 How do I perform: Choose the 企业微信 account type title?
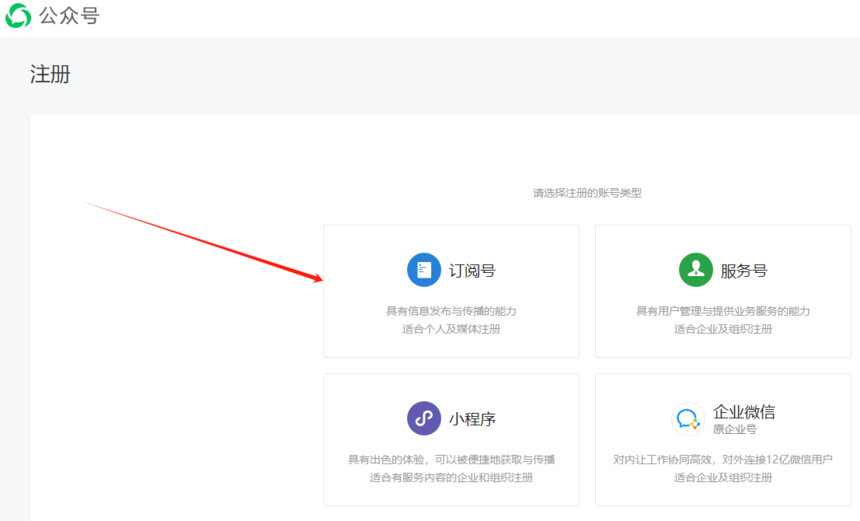click(x=744, y=412)
